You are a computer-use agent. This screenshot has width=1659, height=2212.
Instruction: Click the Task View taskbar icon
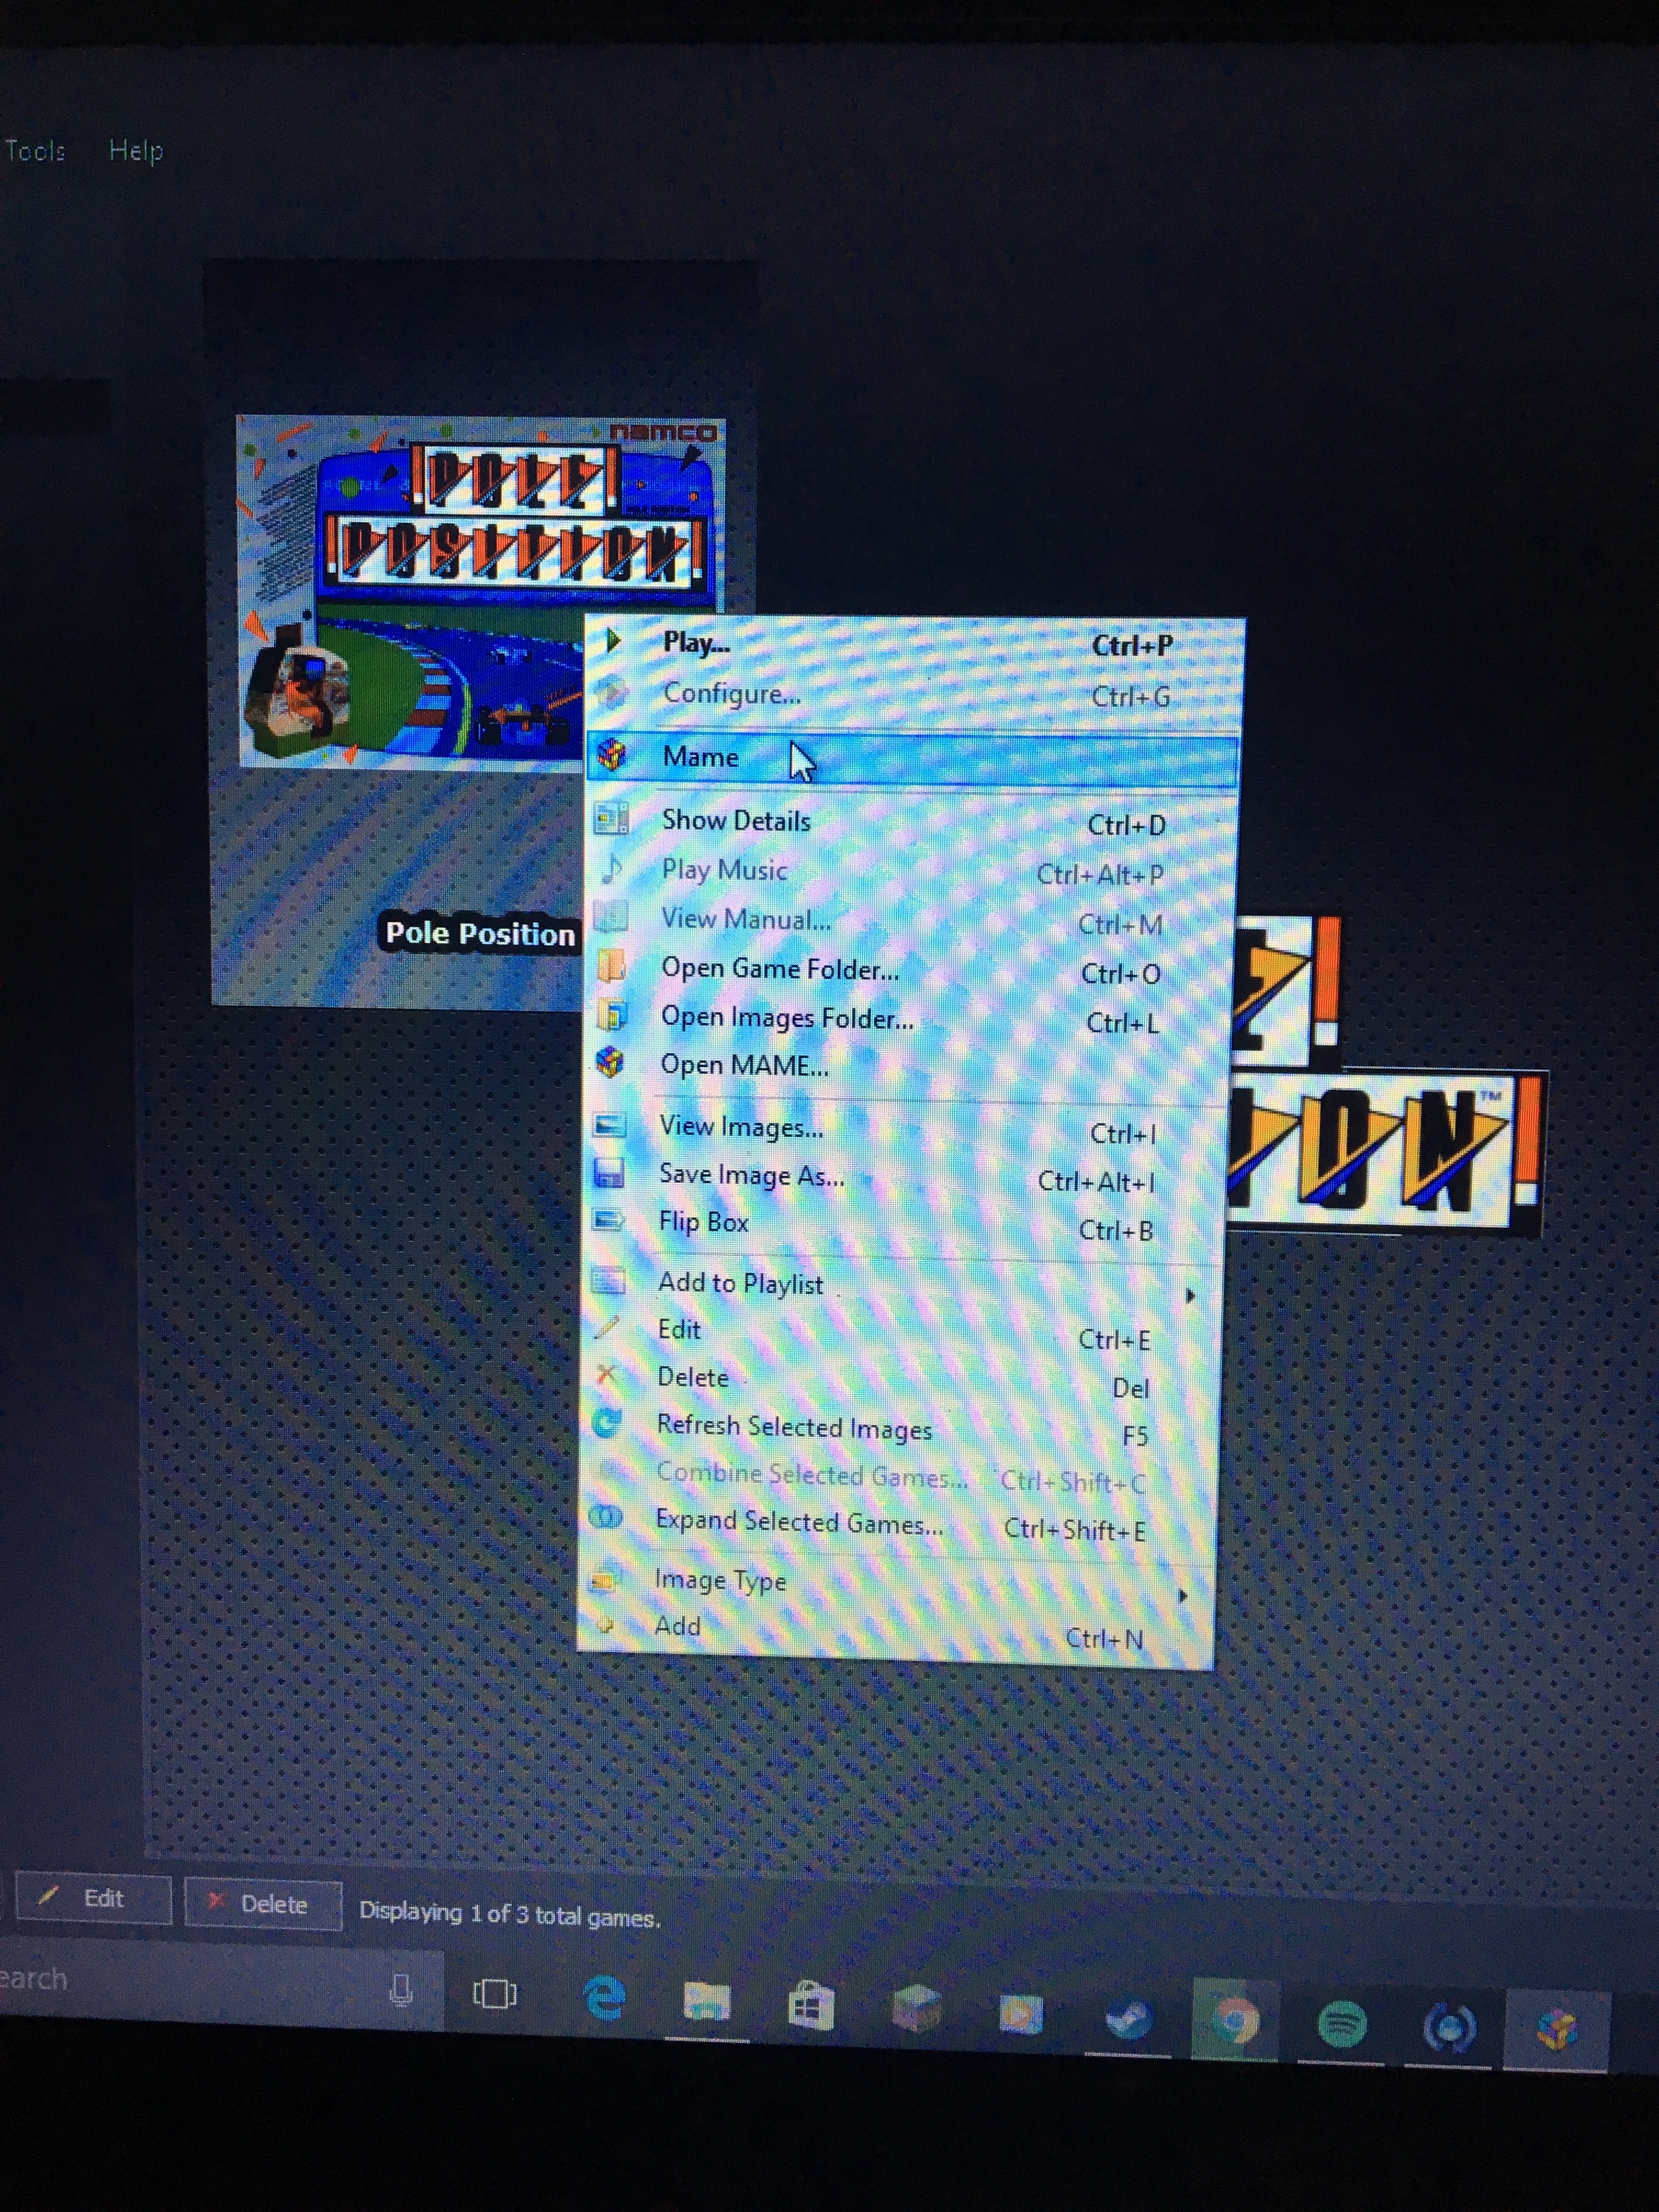click(494, 1994)
